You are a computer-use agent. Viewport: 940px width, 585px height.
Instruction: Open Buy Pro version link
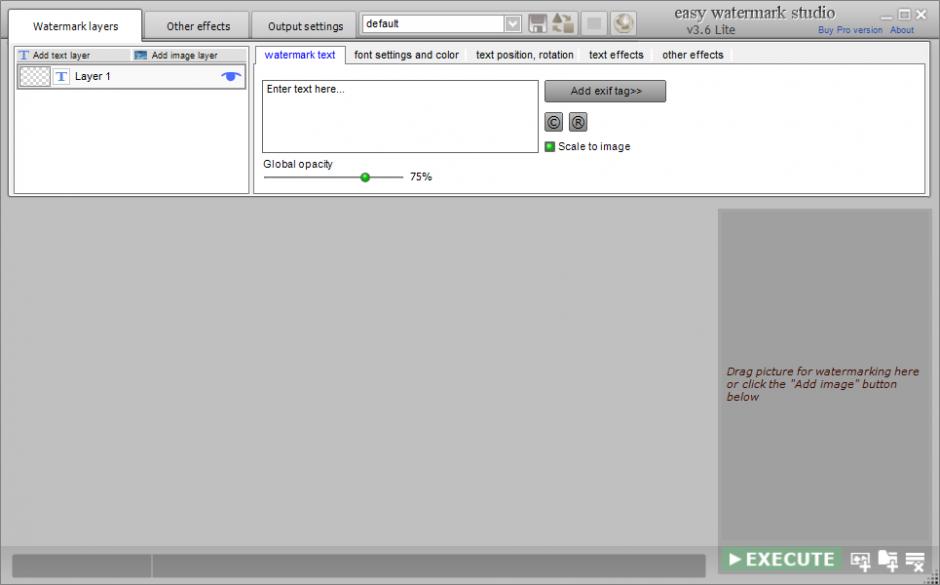click(x=850, y=30)
